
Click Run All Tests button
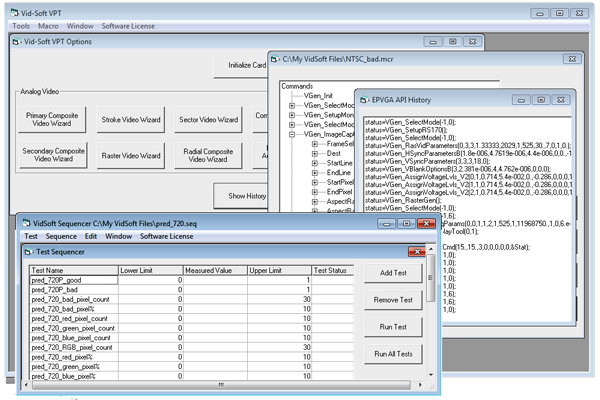coord(393,354)
